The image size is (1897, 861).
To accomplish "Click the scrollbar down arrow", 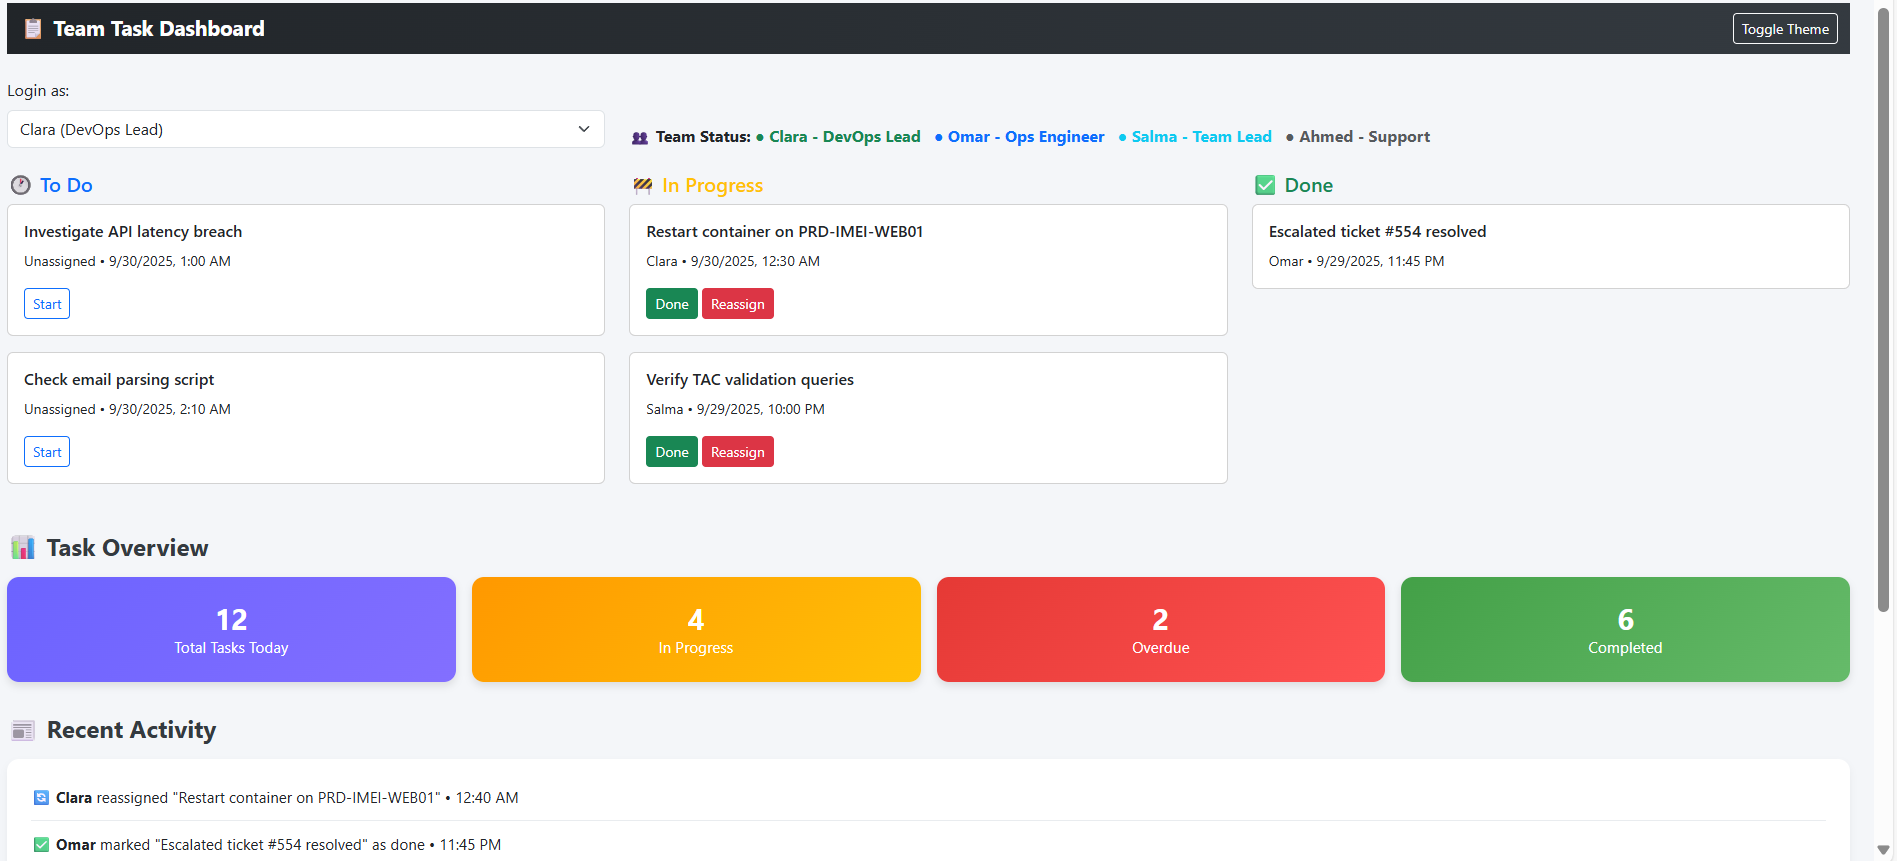I will pyautogui.click(x=1884, y=850).
